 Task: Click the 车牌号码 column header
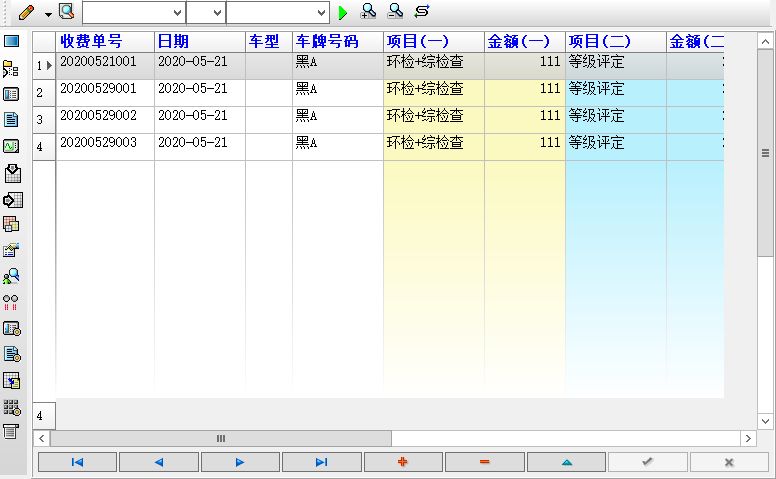point(338,42)
